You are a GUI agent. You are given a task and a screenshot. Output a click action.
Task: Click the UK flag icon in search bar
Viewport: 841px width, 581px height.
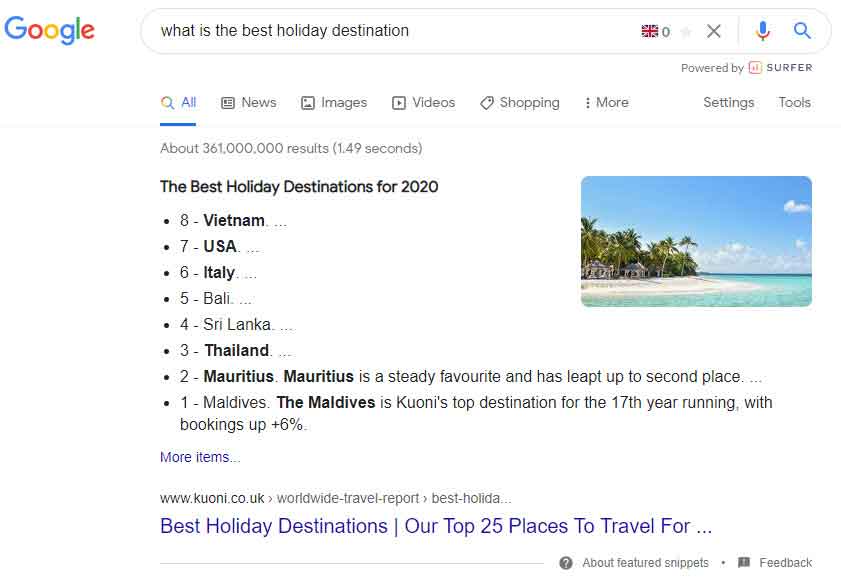[x=650, y=31]
